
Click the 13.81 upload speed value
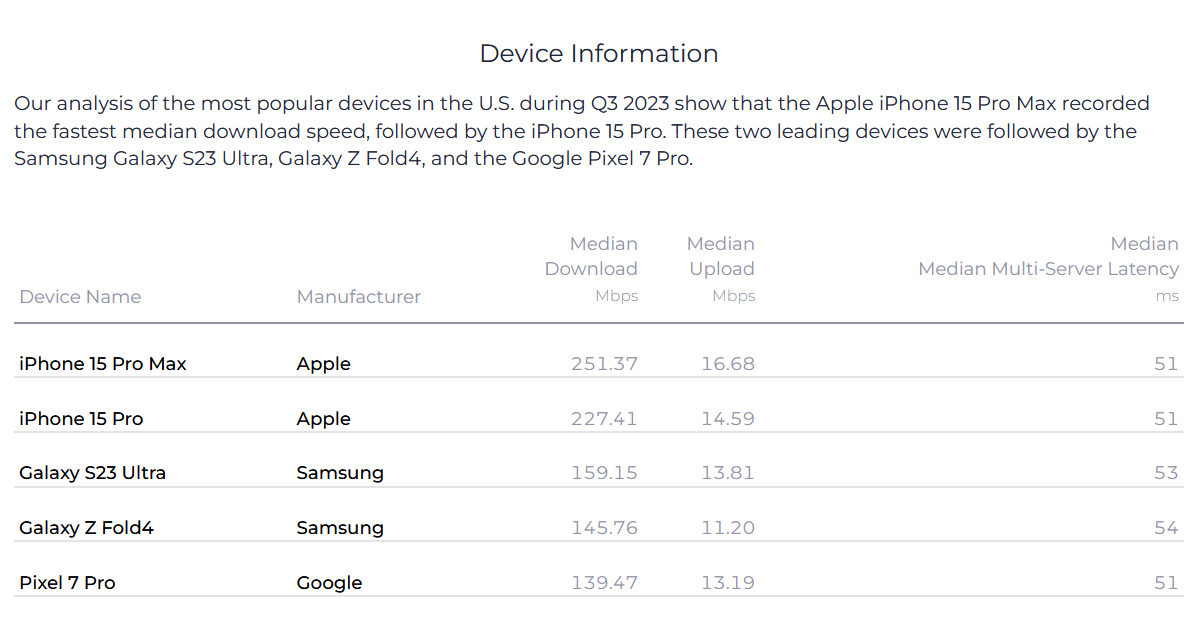[727, 473]
